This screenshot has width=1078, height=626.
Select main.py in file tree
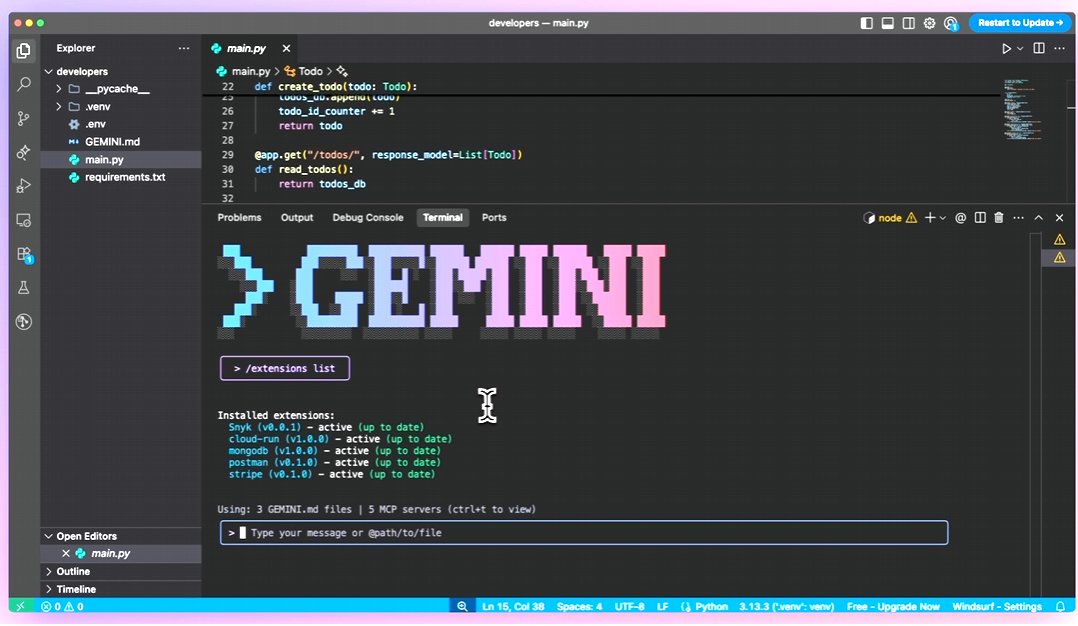click(x=121, y=159)
